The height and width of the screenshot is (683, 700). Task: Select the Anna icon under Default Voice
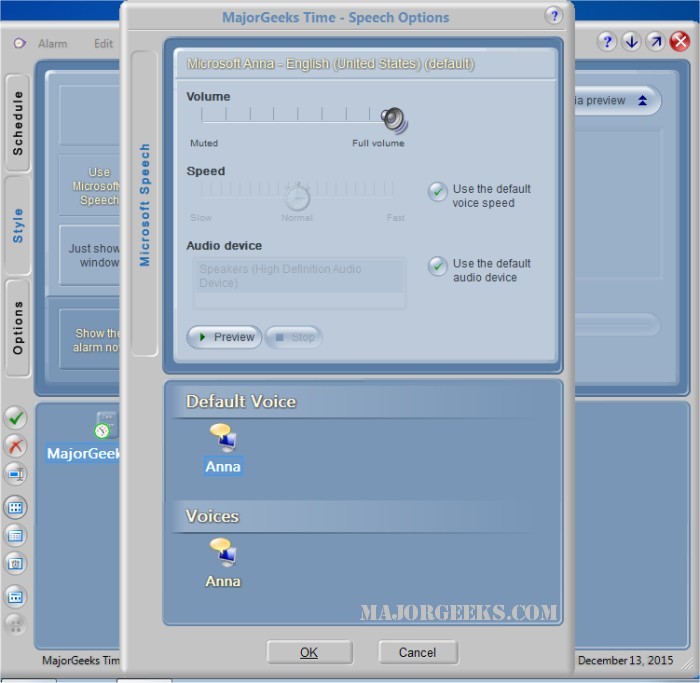[x=223, y=437]
